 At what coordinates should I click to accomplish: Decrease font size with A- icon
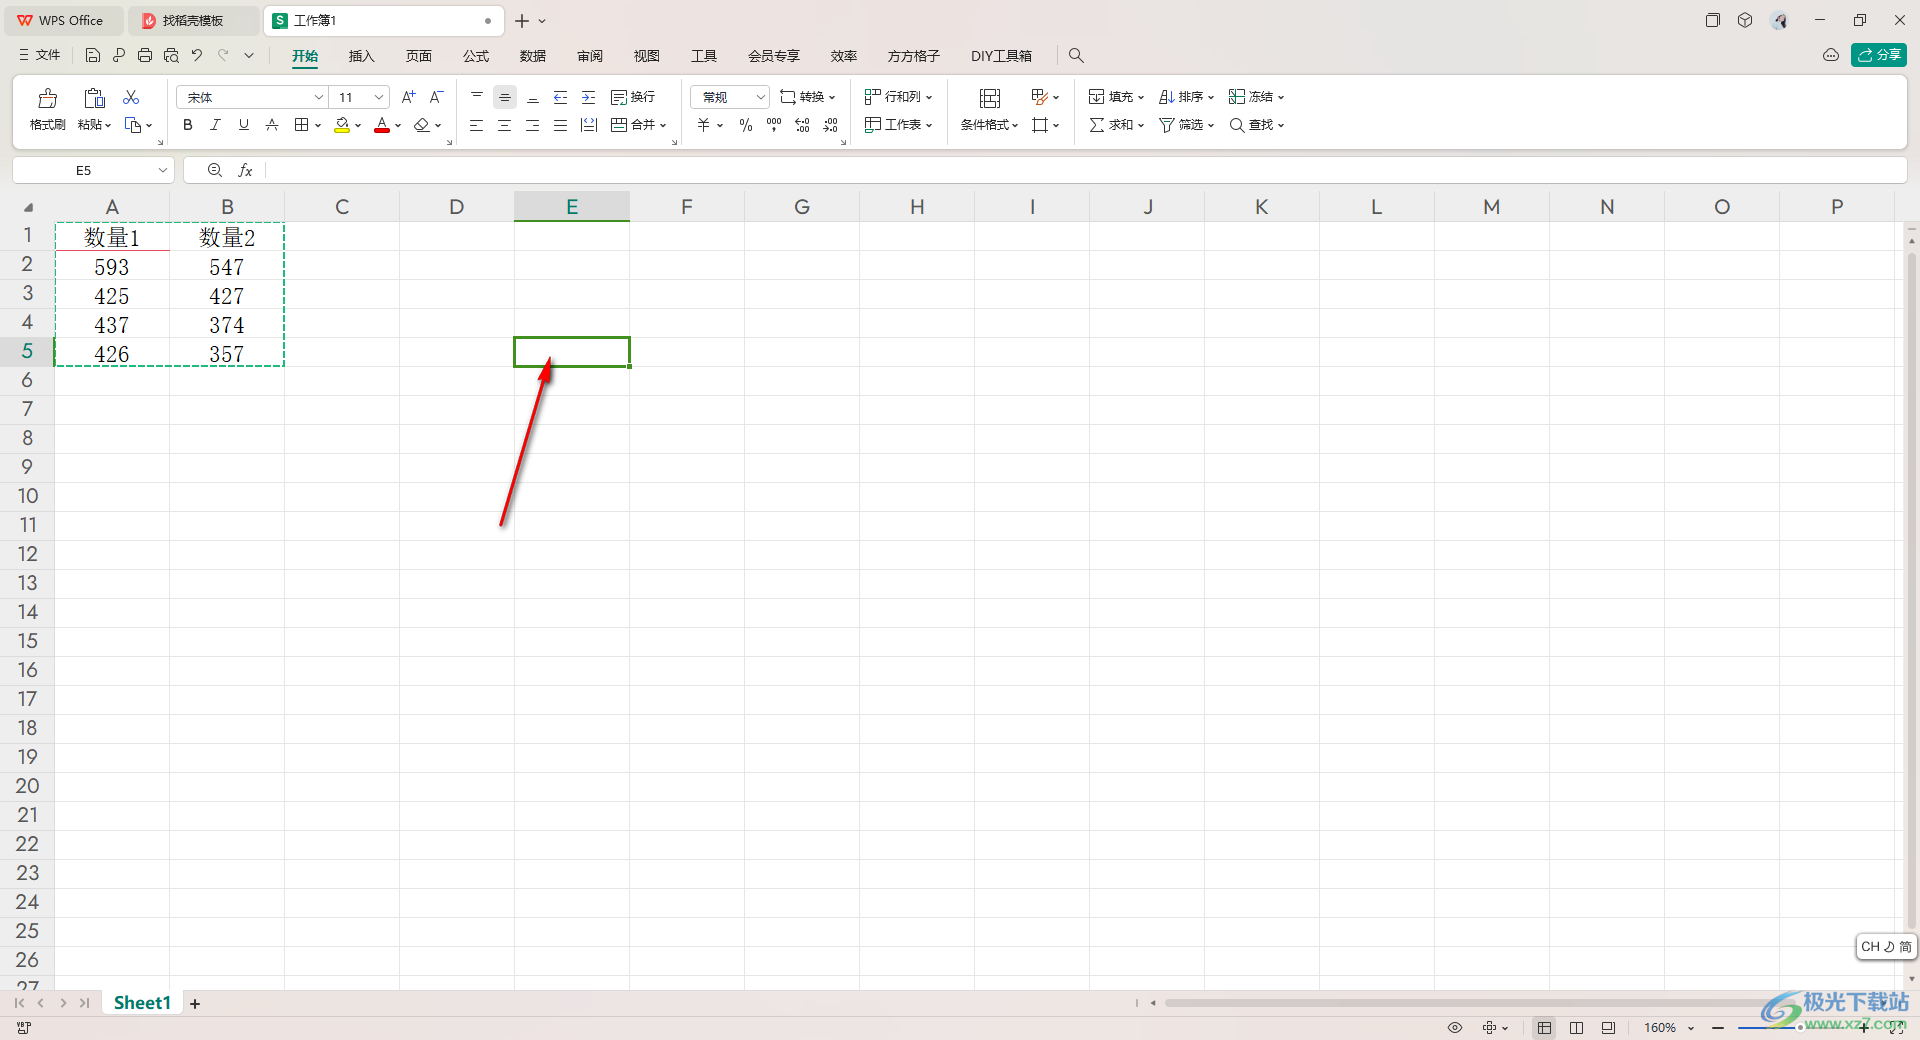point(436,97)
